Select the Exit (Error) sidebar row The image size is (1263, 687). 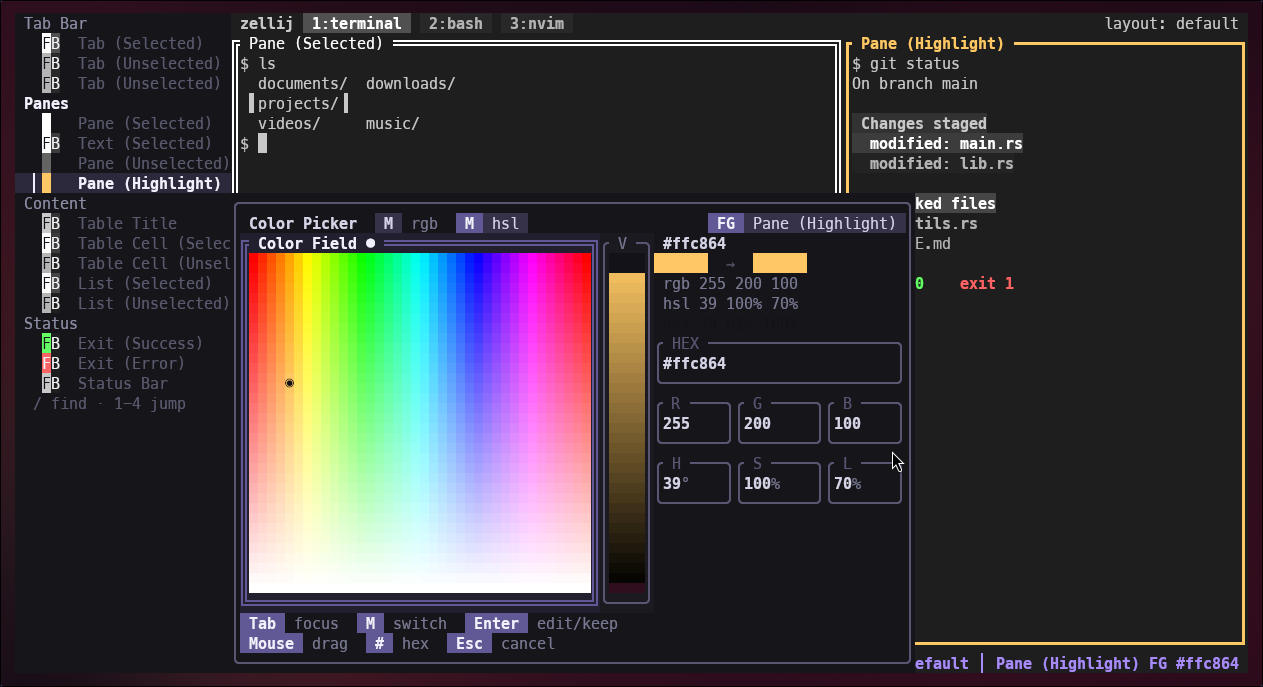(x=123, y=363)
